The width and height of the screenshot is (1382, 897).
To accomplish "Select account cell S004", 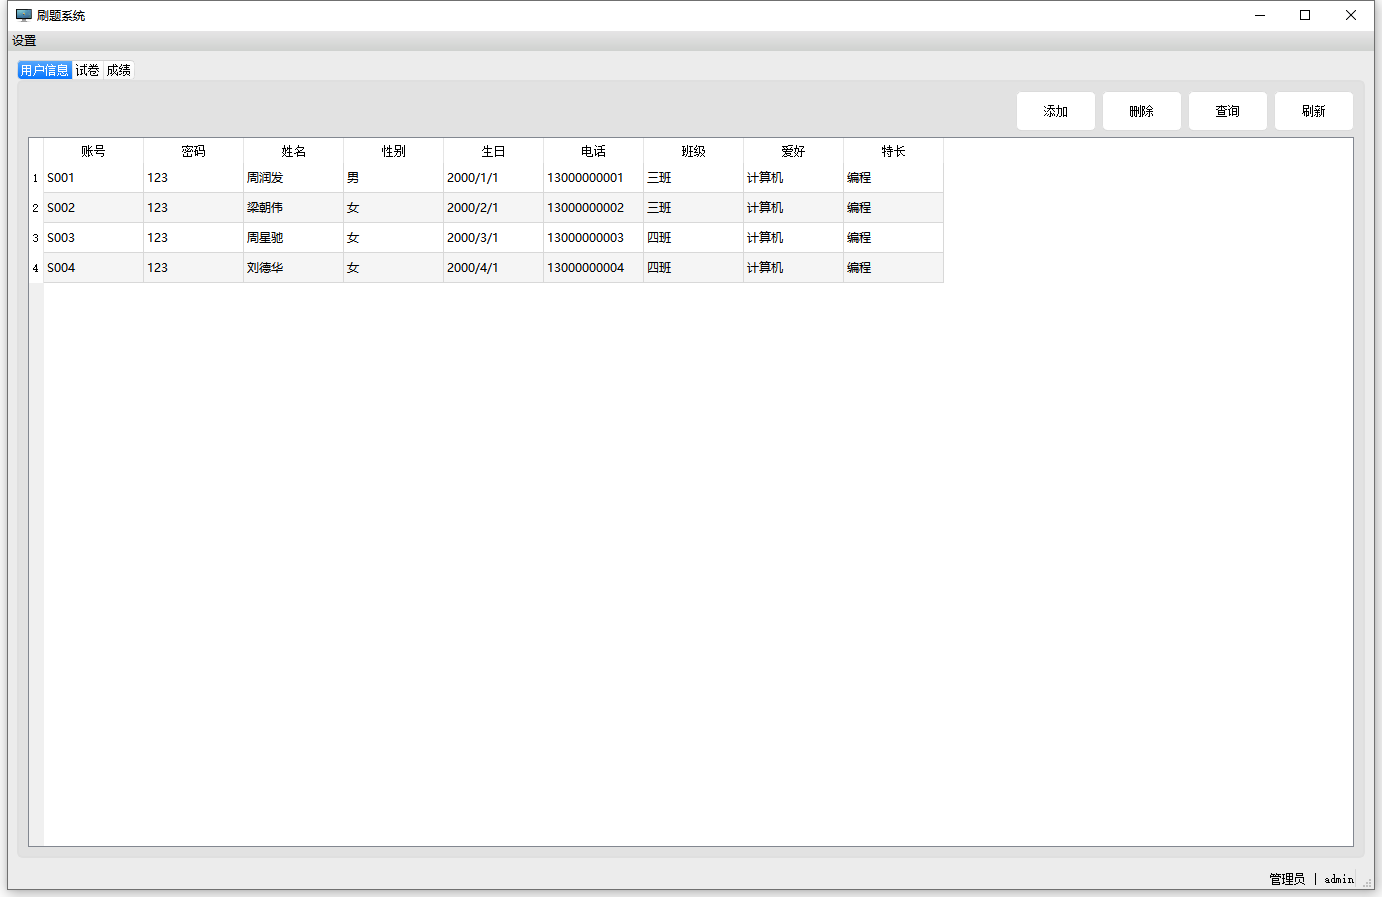I will (93, 268).
